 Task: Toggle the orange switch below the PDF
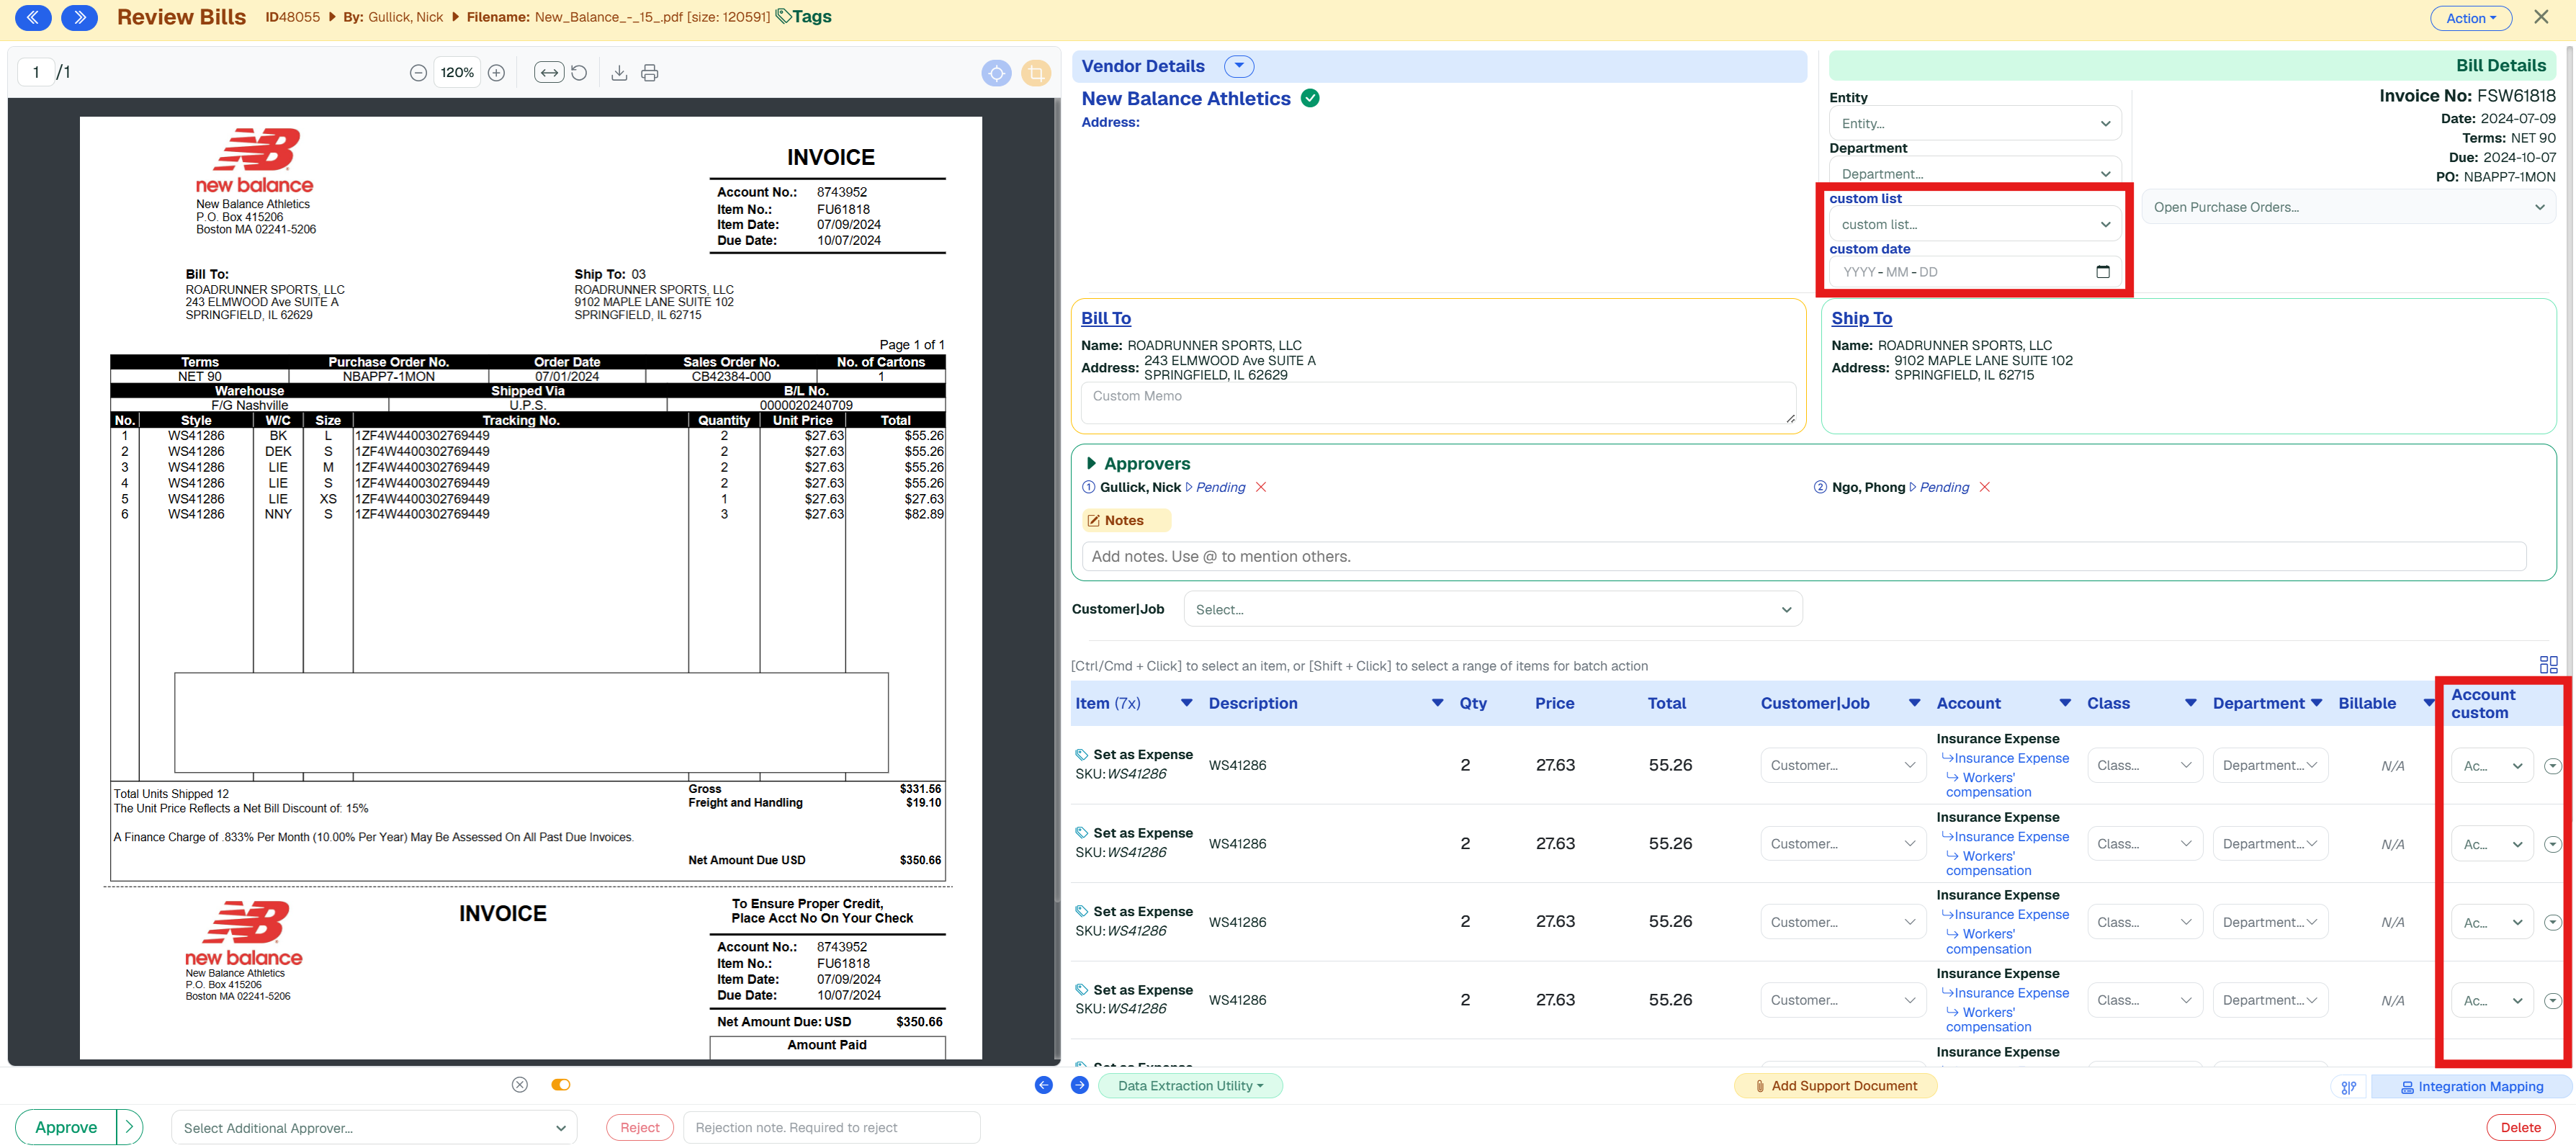point(561,1085)
